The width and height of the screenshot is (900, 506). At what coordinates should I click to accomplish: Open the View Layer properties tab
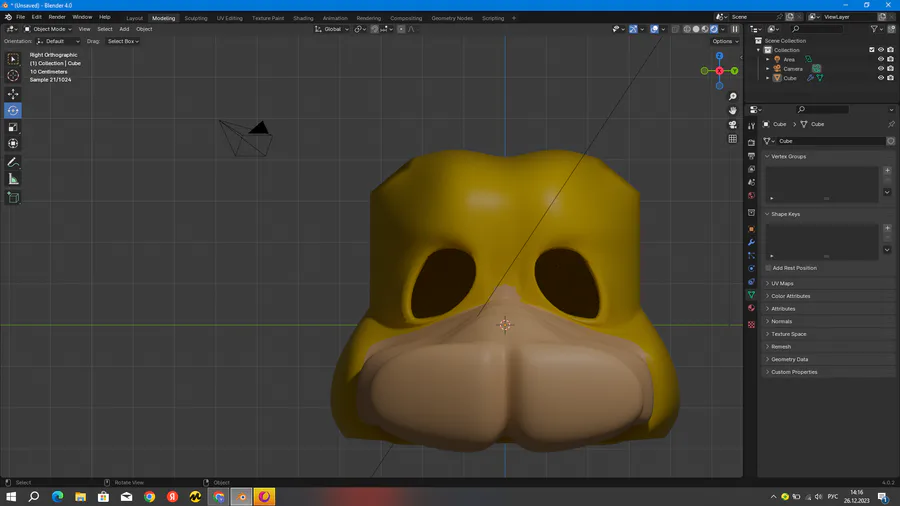[x=751, y=169]
